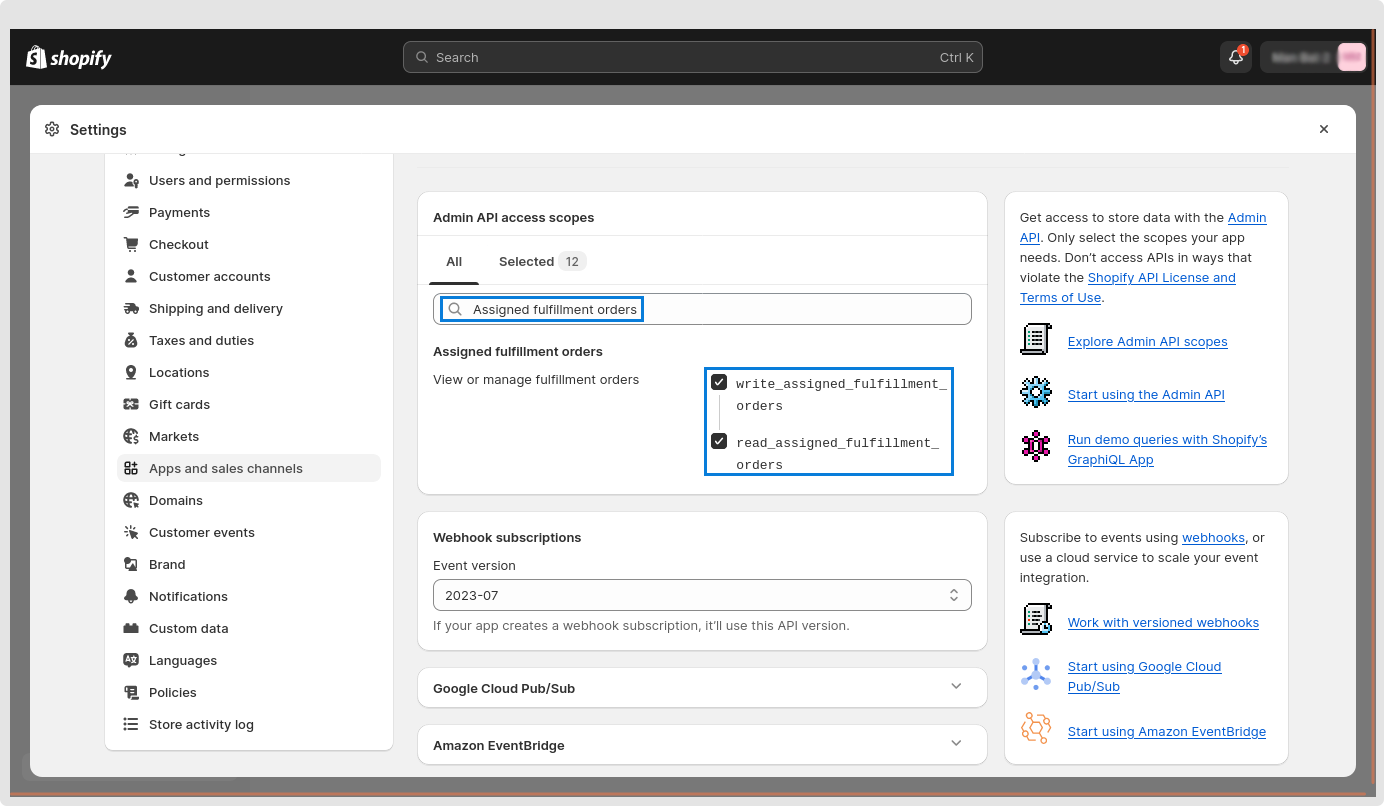
Task: Open Run demo queries with GraphiQL App link
Action: [1167, 450]
